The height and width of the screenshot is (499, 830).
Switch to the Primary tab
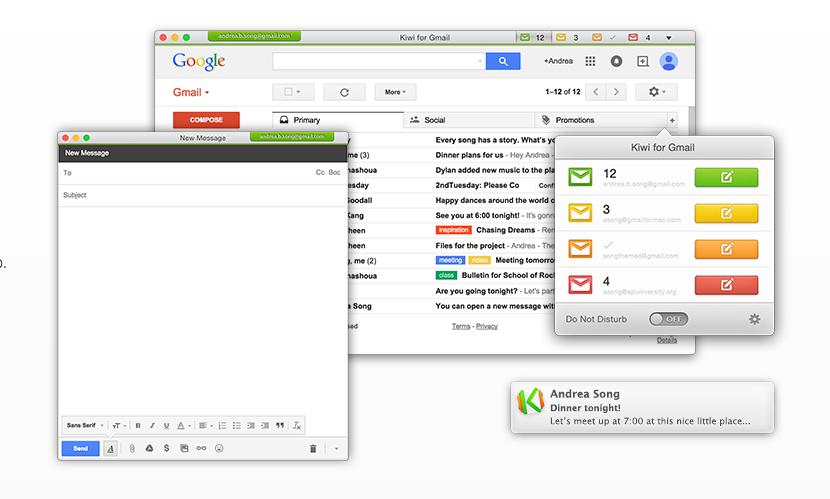coord(338,120)
